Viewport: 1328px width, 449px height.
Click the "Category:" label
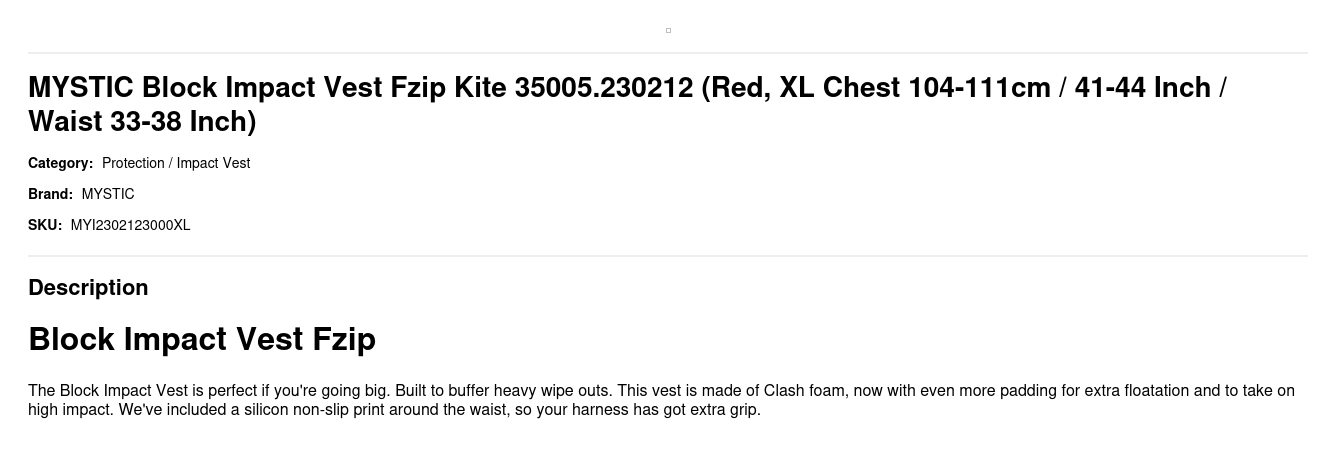60,163
